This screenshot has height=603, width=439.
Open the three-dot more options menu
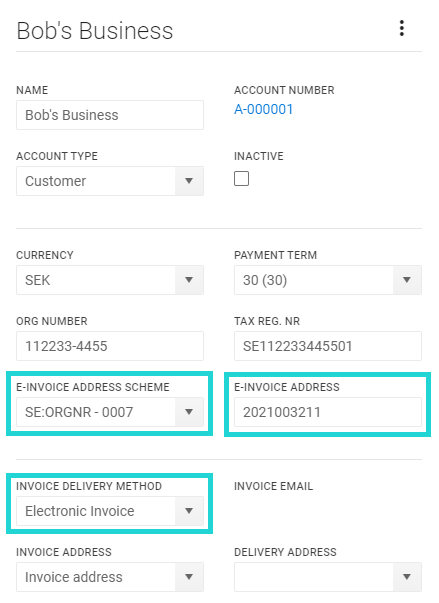tap(402, 28)
